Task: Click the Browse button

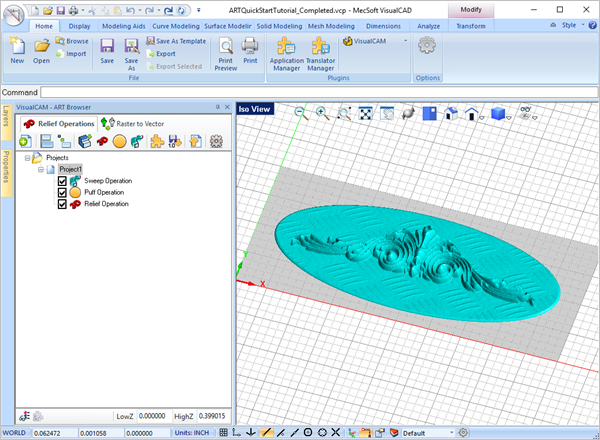Action: click(x=72, y=41)
